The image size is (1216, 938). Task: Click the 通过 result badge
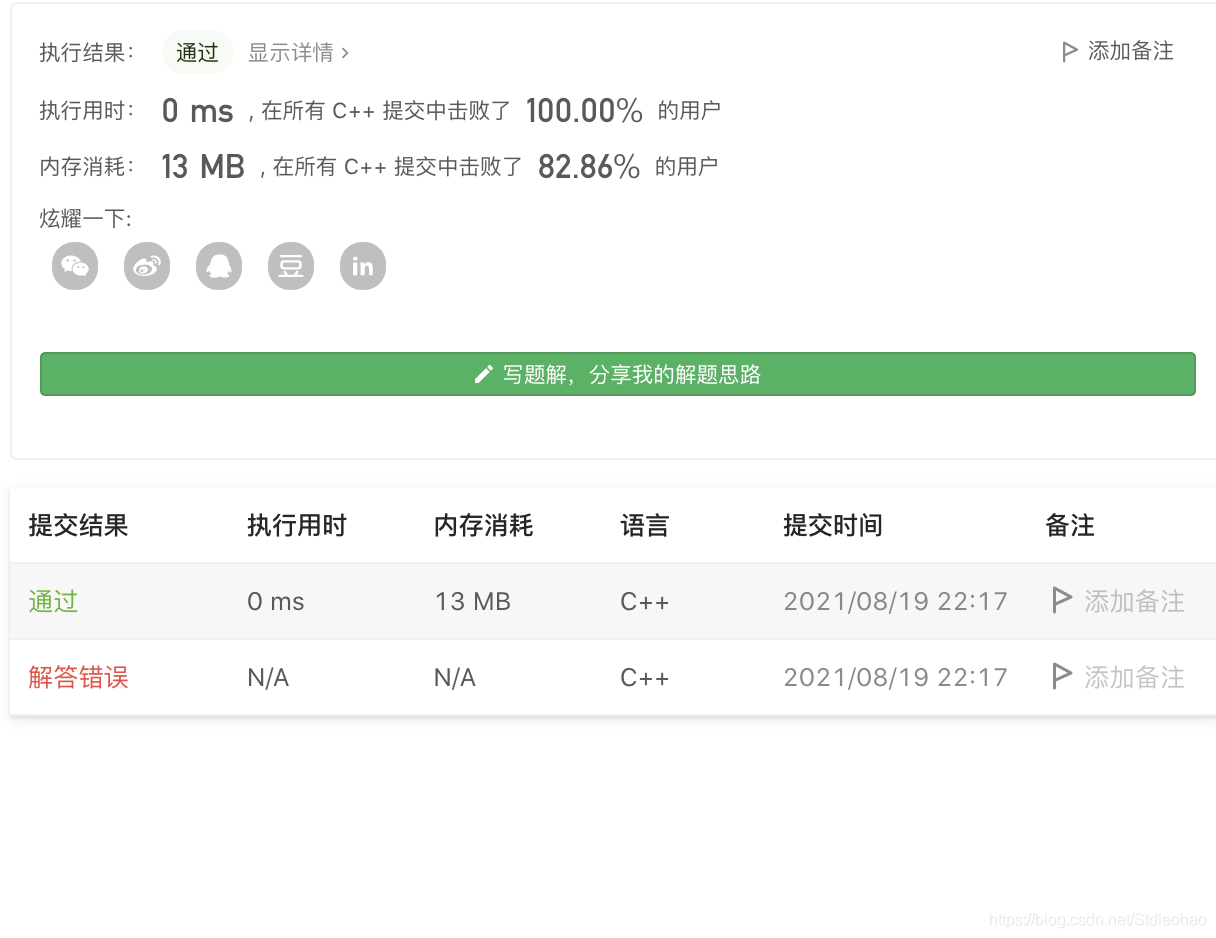tap(197, 52)
